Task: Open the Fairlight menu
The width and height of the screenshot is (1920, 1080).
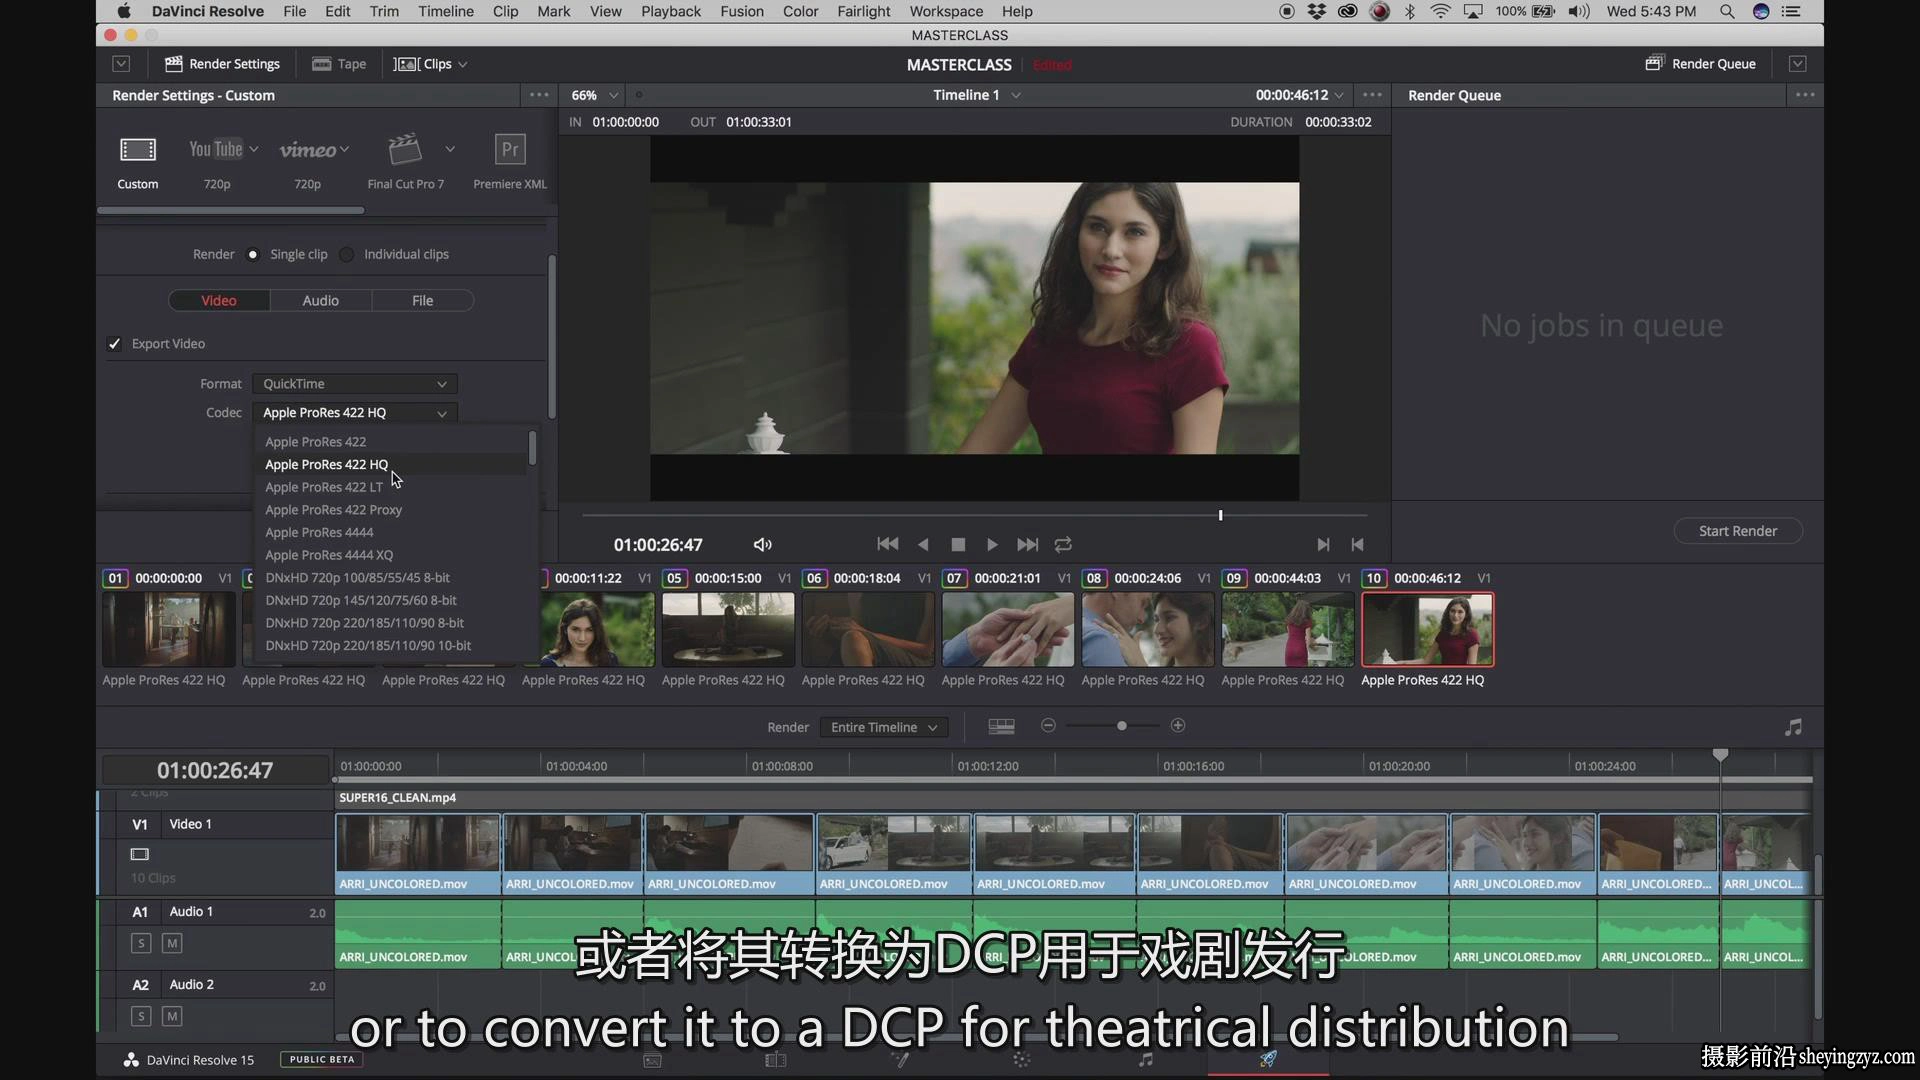Action: click(x=864, y=12)
